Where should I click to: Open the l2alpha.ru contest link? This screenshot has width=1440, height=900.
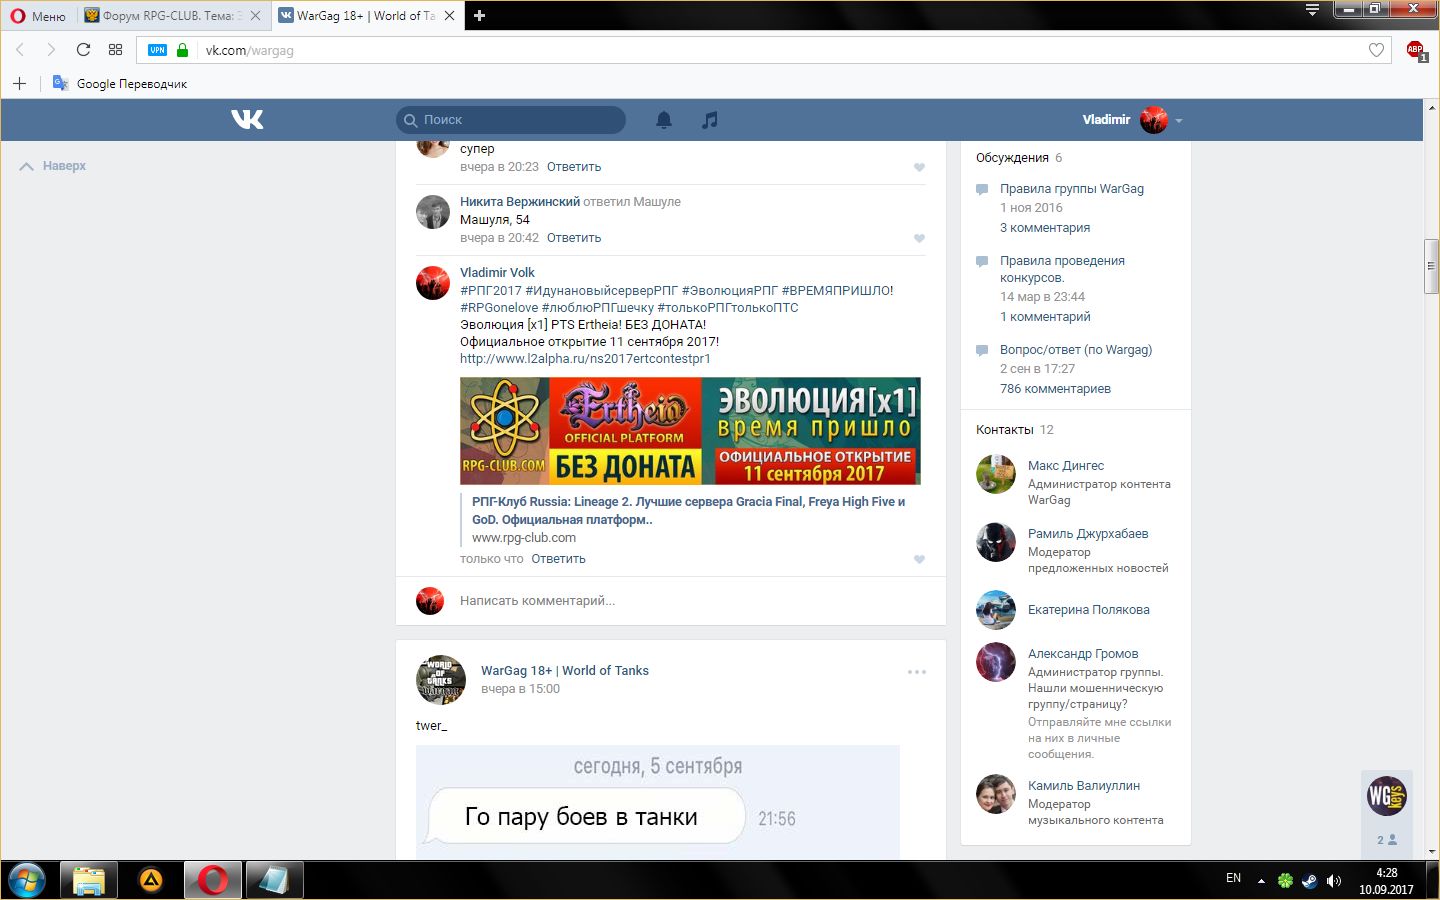[x=585, y=359]
